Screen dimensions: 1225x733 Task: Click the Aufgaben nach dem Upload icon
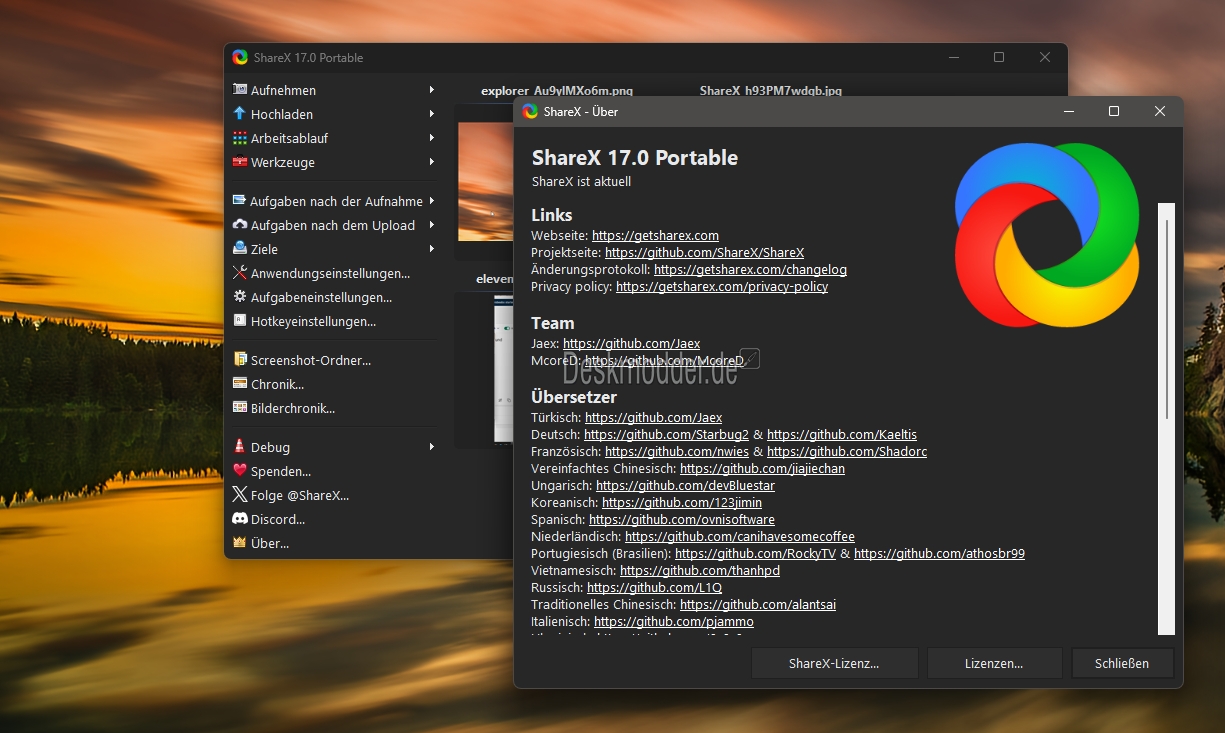point(240,225)
